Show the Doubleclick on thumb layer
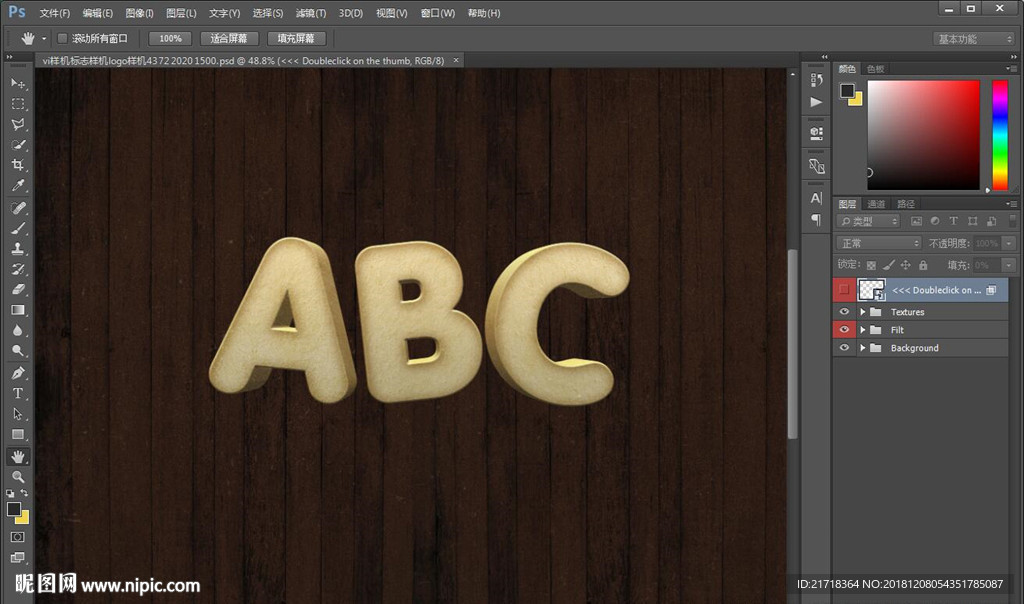Image resolution: width=1024 pixels, height=604 pixels. (x=844, y=289)
